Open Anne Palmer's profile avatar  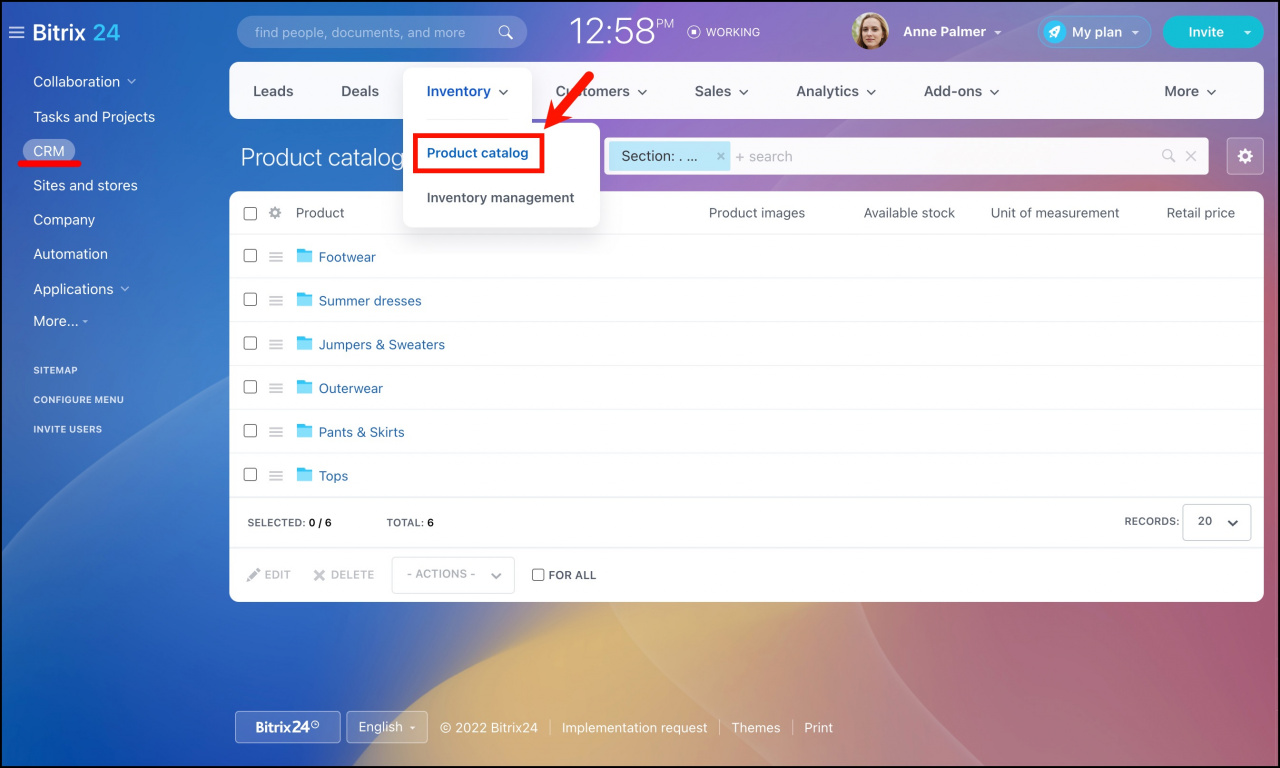[870, 32]
